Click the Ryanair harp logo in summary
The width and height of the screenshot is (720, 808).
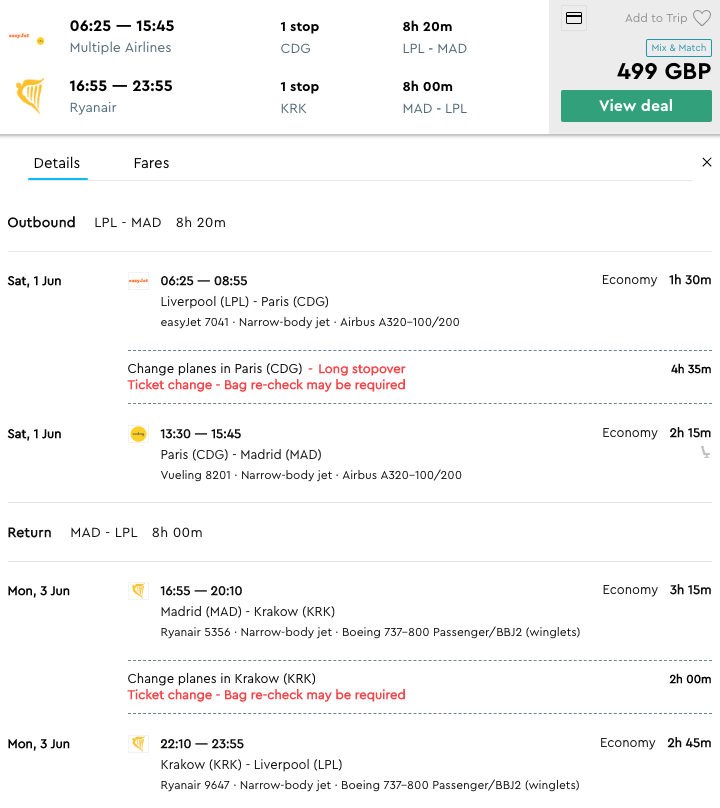point(29,96)
